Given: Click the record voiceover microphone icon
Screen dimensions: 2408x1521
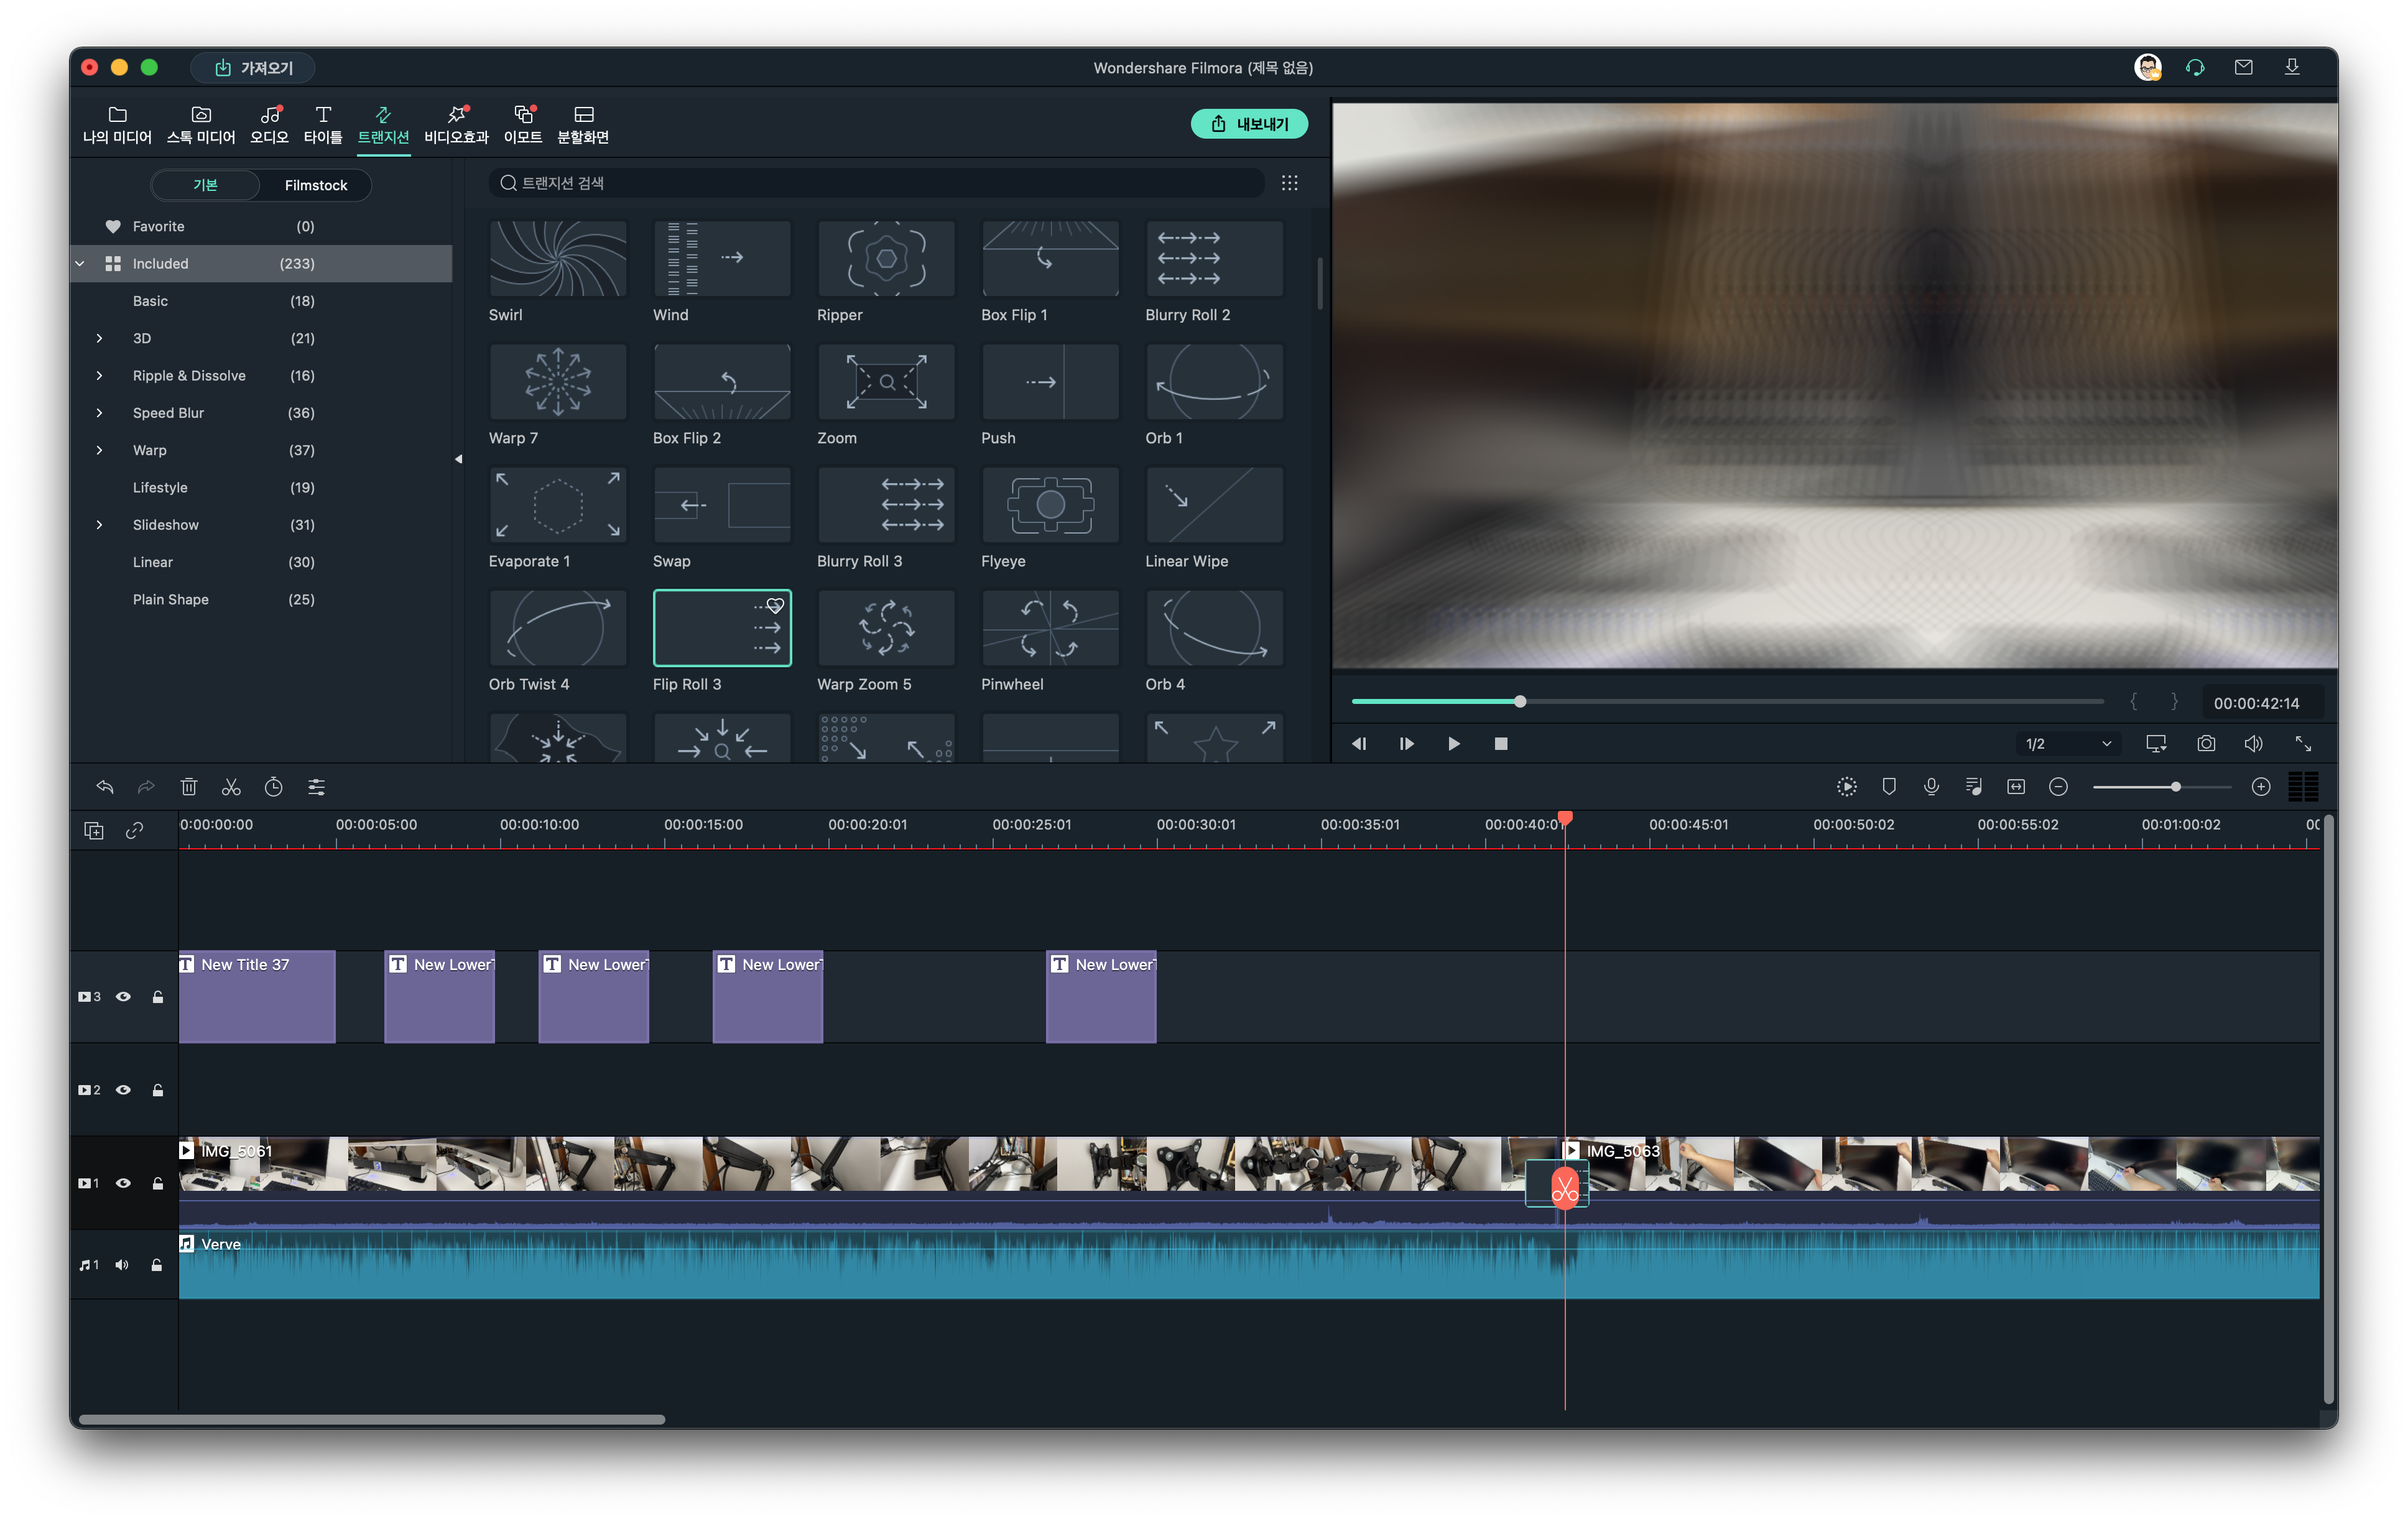Looking at the screenshot, I should (1931, 787).
